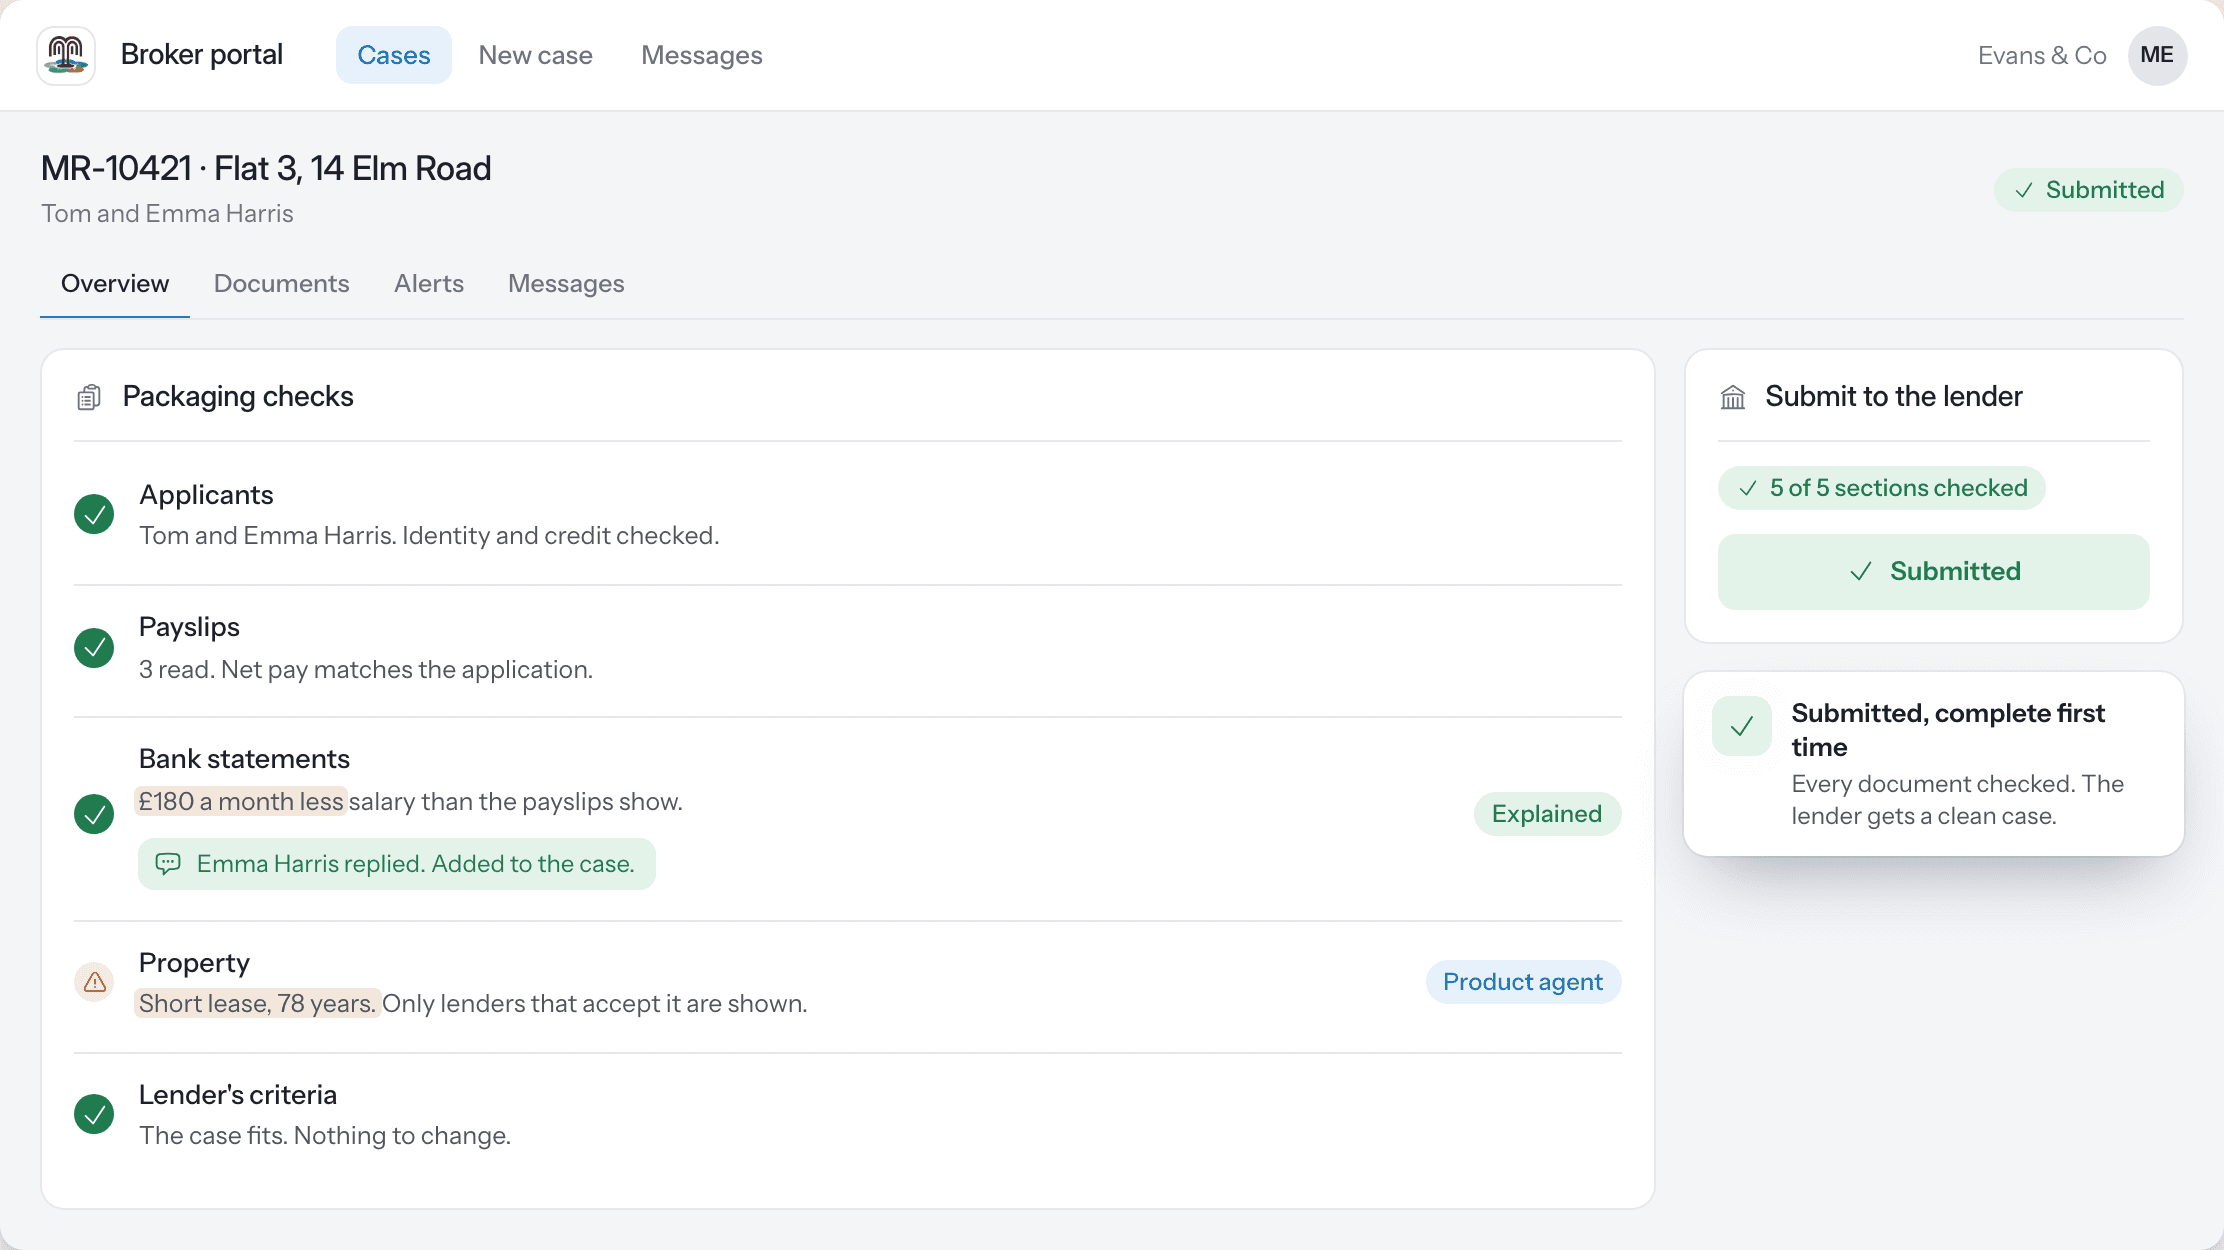The image size is (2224, 1250).
Task: Click the bank building icon beside Submit to the lender
Action: click(1733, 397)
